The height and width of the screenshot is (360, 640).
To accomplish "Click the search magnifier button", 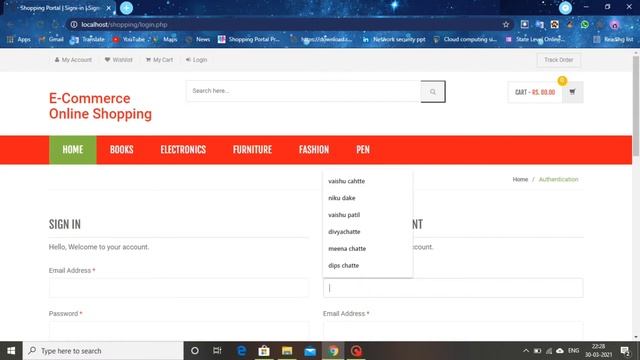I will 433,92.
